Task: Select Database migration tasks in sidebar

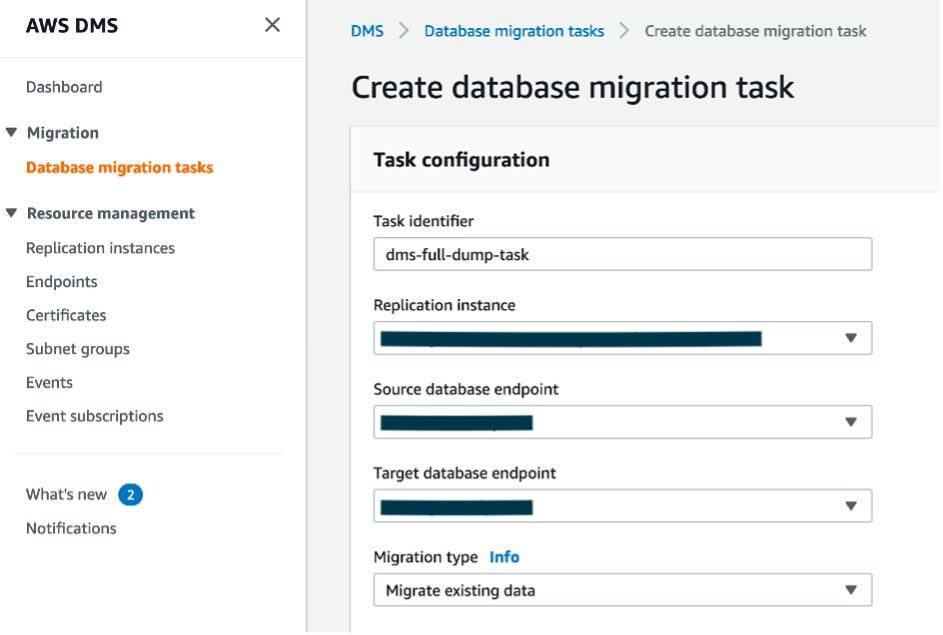Action: click(x=120, y=167)
